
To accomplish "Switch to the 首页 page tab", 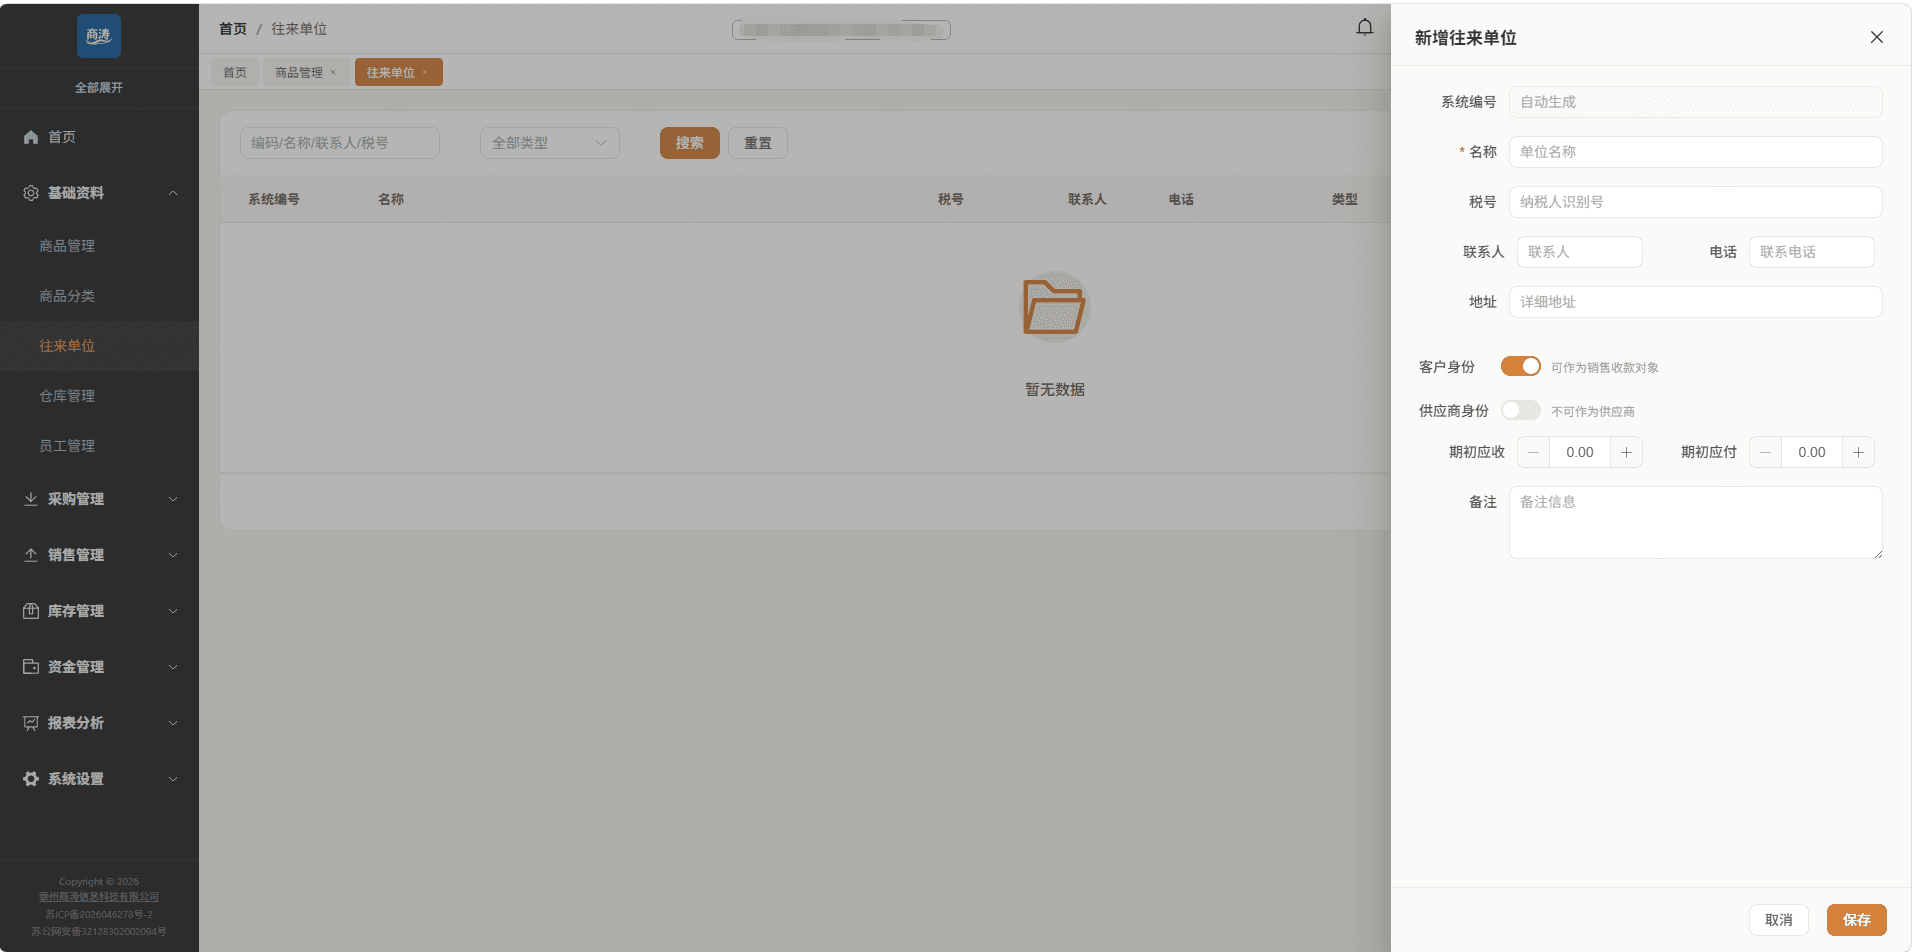I will (235, 72).
